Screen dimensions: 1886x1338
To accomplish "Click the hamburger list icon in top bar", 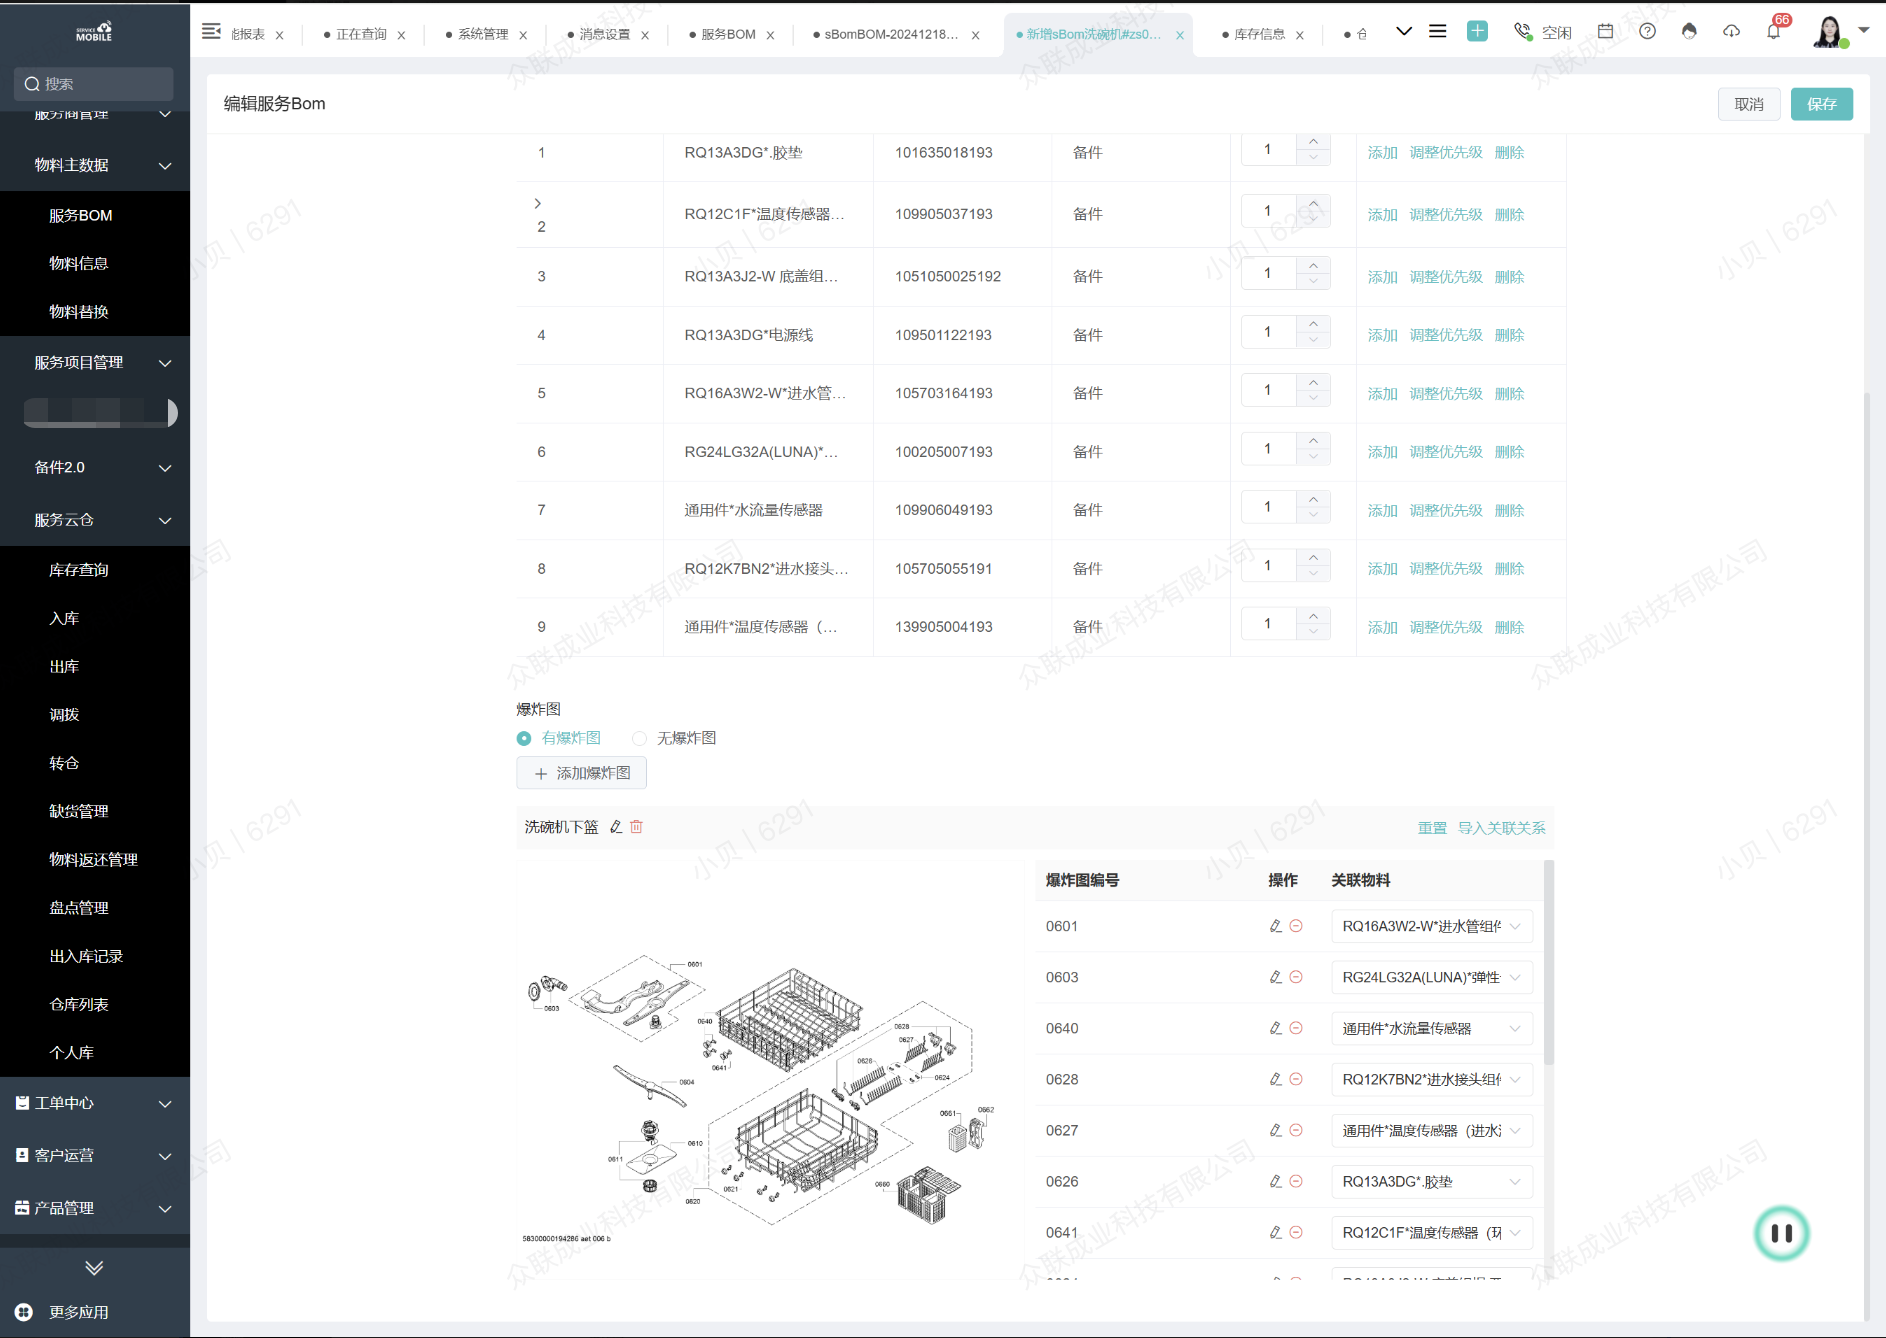I will click(1437, 31).
